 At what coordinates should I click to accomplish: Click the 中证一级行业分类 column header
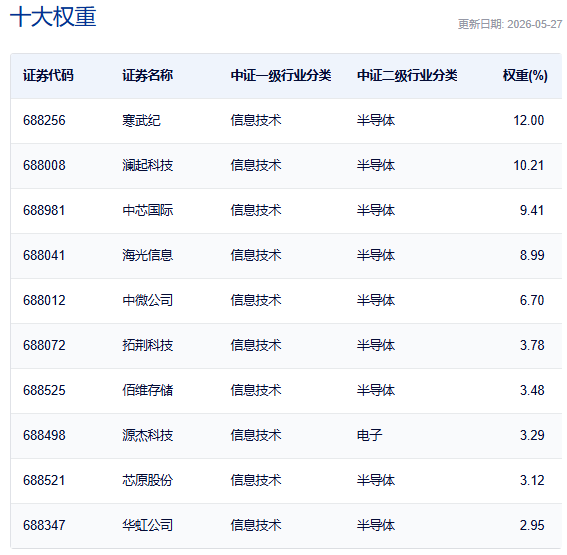pos(281,76)
